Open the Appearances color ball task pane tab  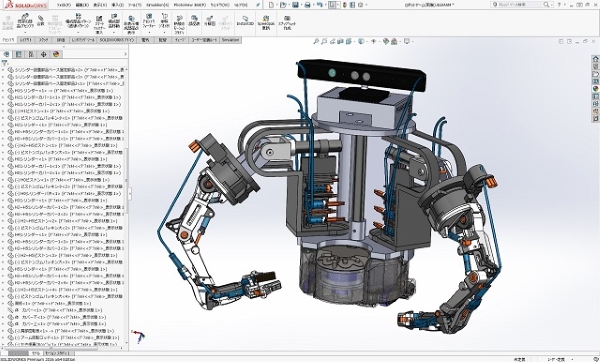click(595, 89)
